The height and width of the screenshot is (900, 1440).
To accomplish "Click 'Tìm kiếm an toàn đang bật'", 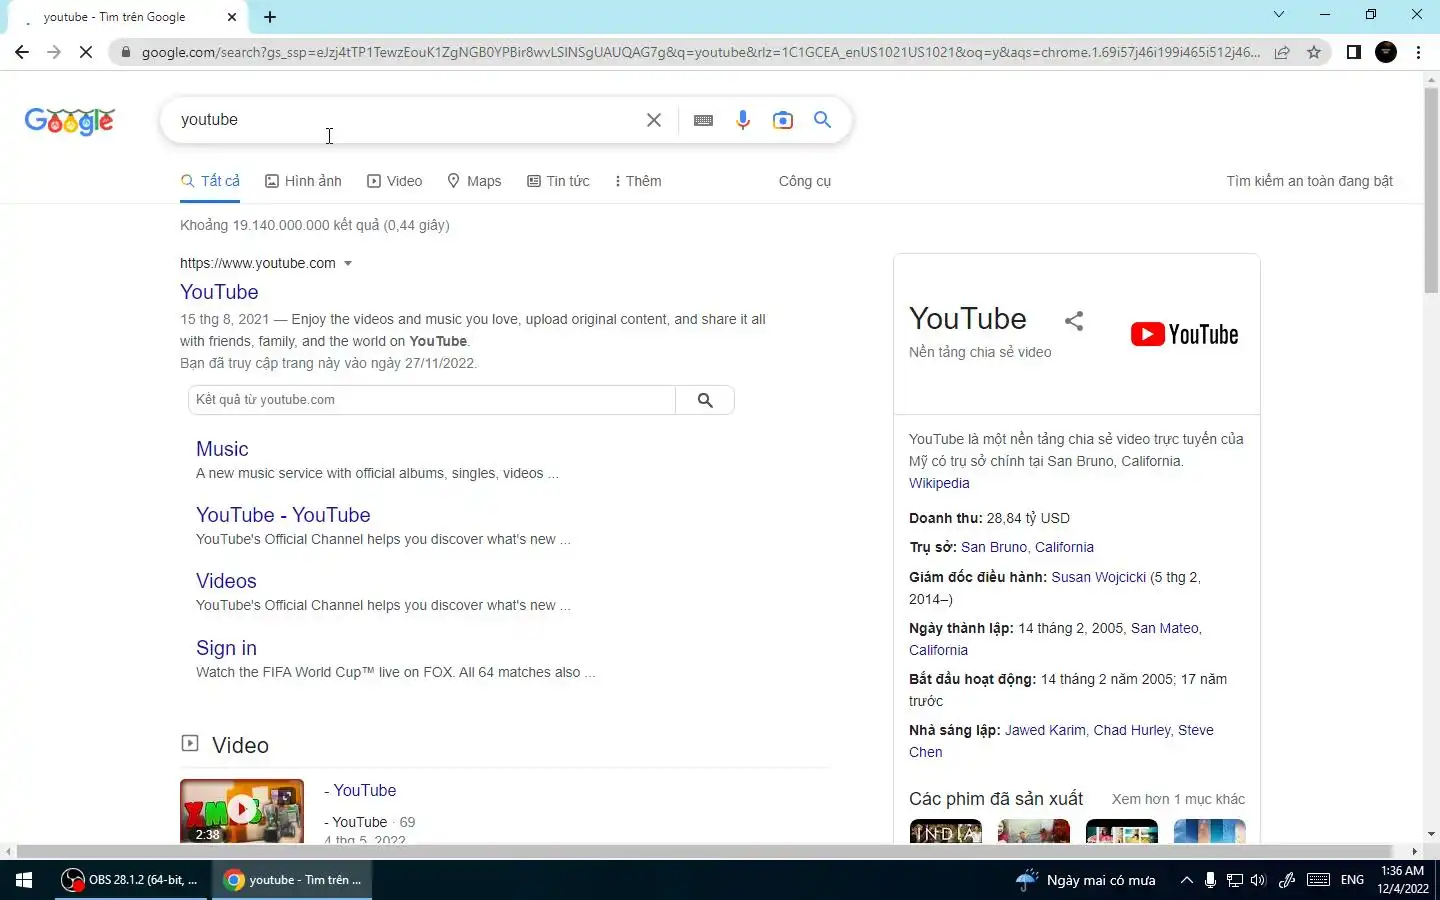I will coord(1310,181).
